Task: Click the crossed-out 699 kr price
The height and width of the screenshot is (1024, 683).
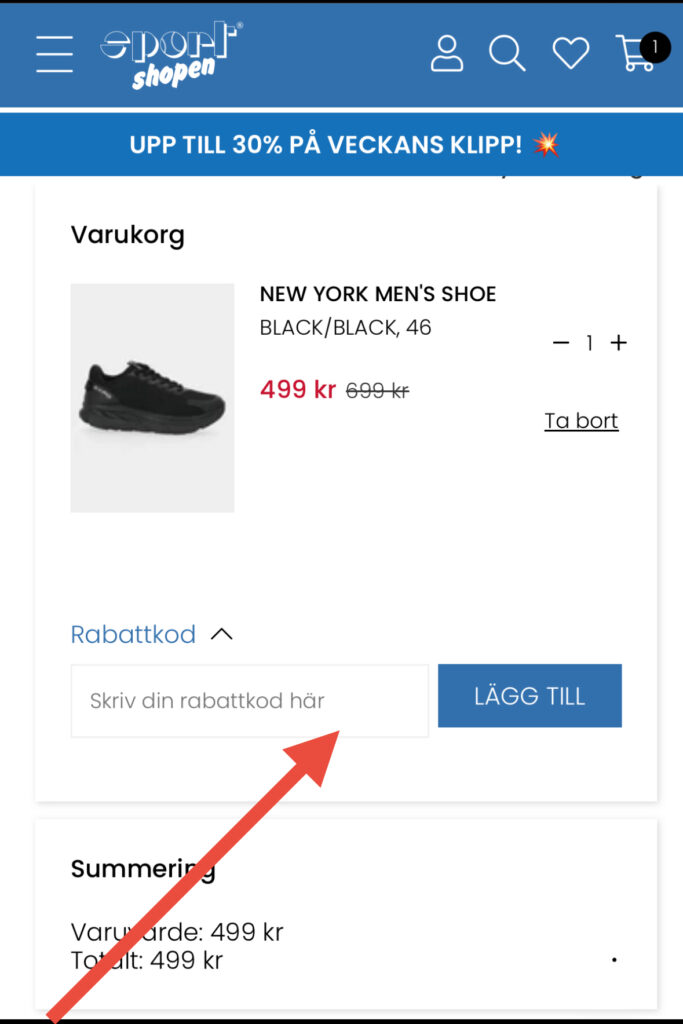Action: [x=377, y=391]
